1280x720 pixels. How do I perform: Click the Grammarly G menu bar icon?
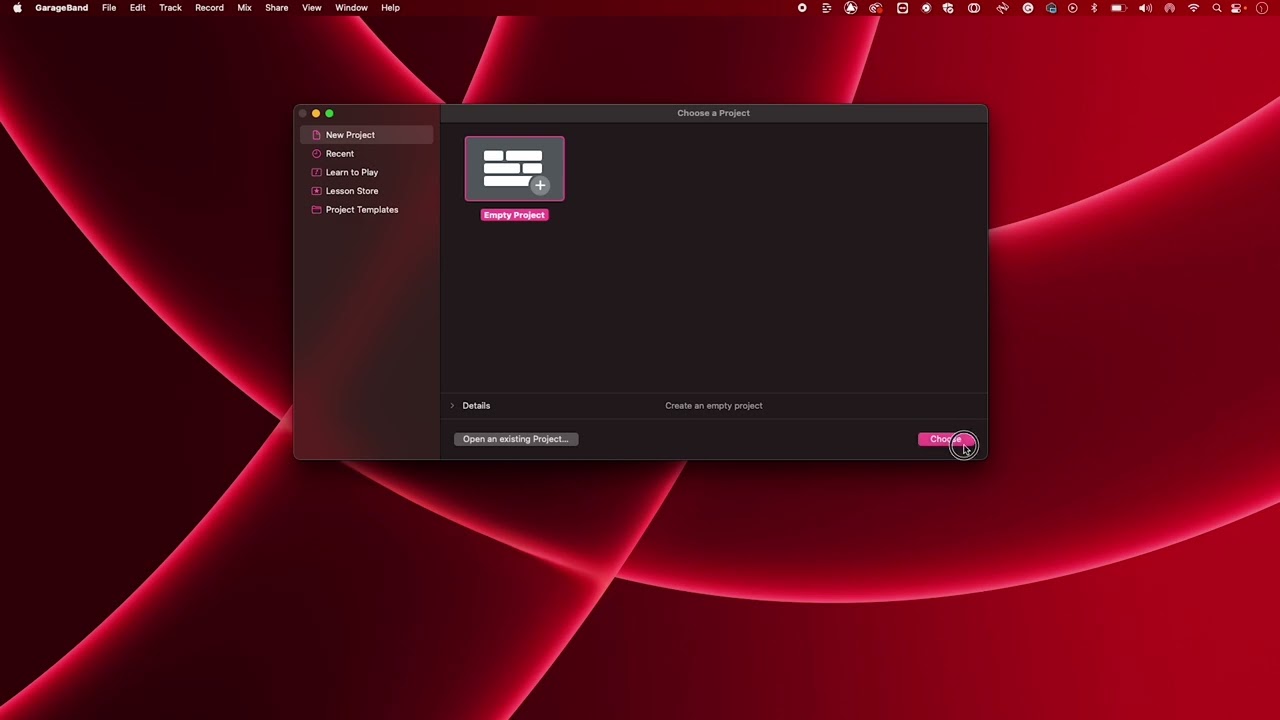click(1027, 8)
